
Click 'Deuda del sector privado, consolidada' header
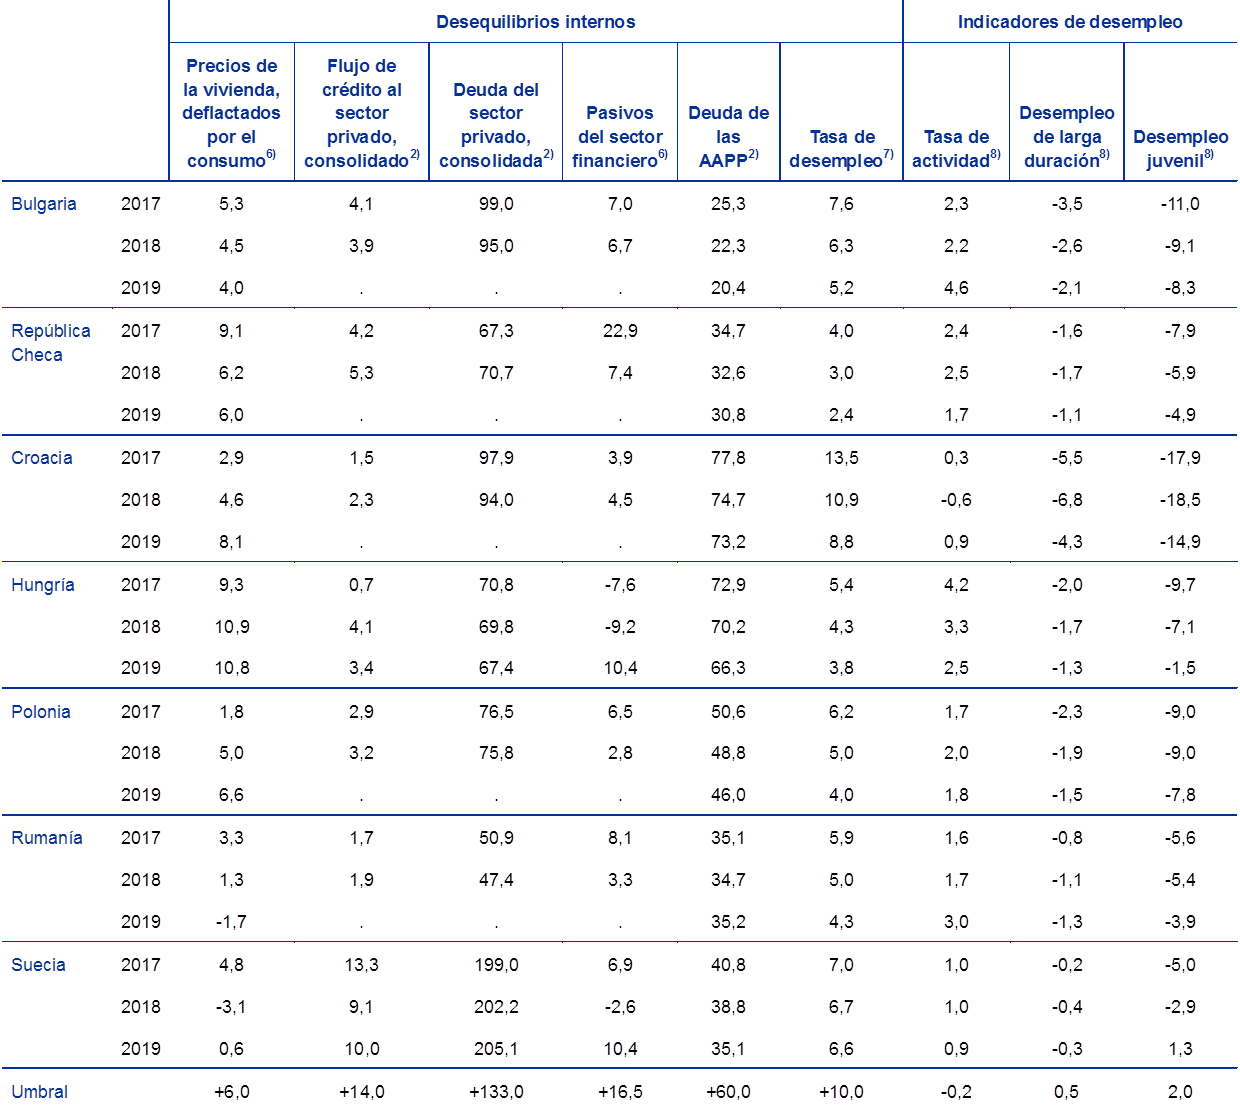[496, 125]
